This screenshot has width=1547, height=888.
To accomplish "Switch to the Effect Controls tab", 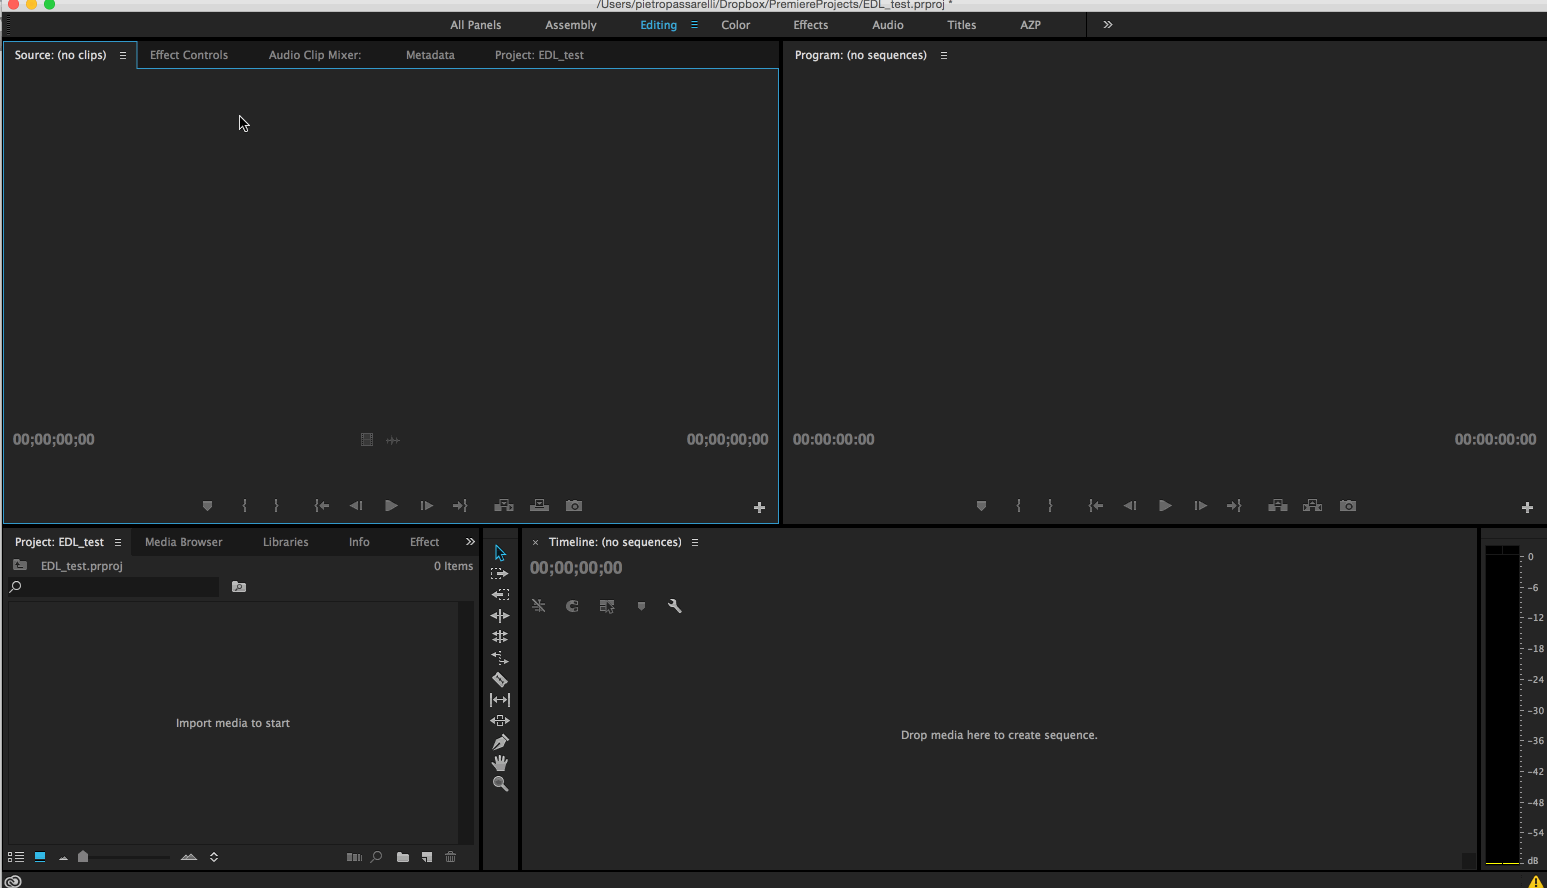I will tap(189, 55).
